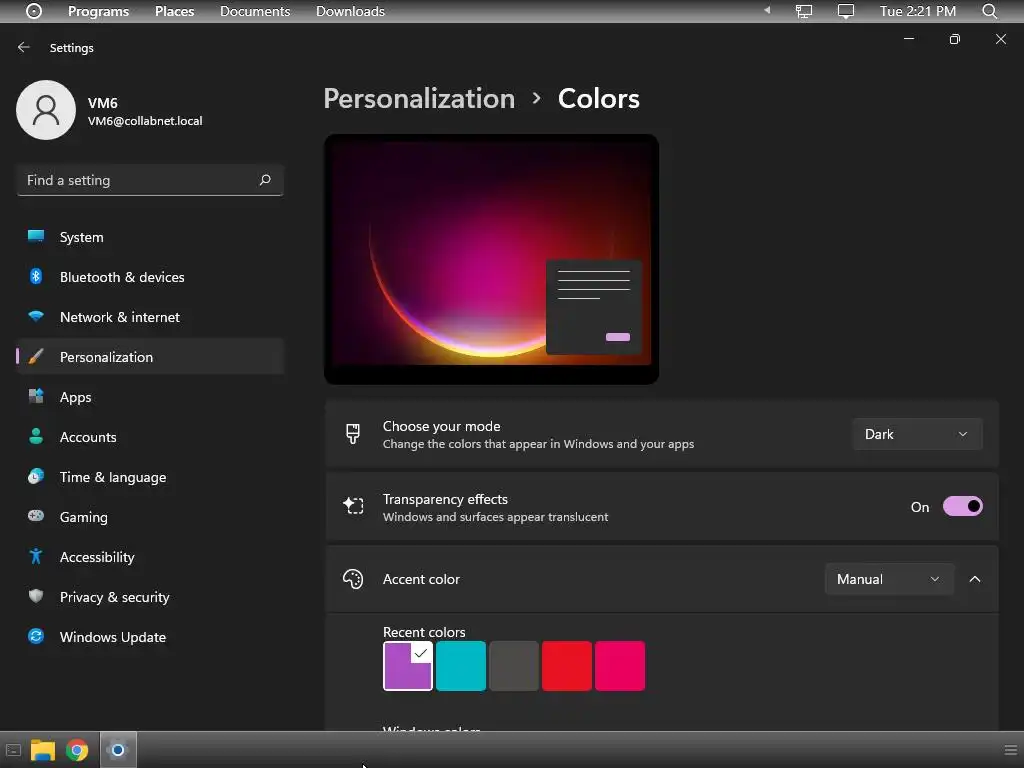Screen dimensions: 1024x768
Task: Click the Accounts person icon in sidebar
Action: tap(36, 436)
